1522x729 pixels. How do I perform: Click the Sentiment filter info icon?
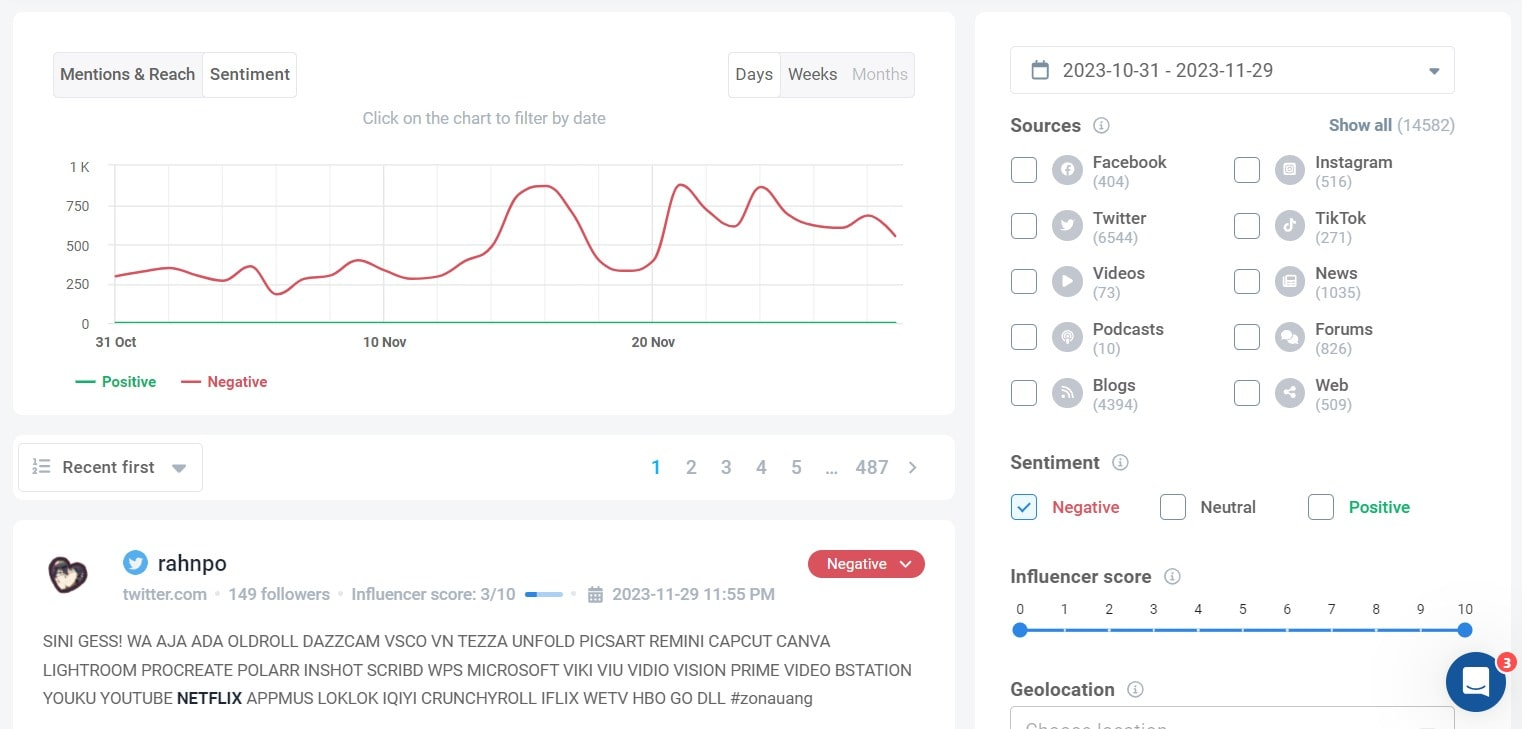[x=1120, y=463]
